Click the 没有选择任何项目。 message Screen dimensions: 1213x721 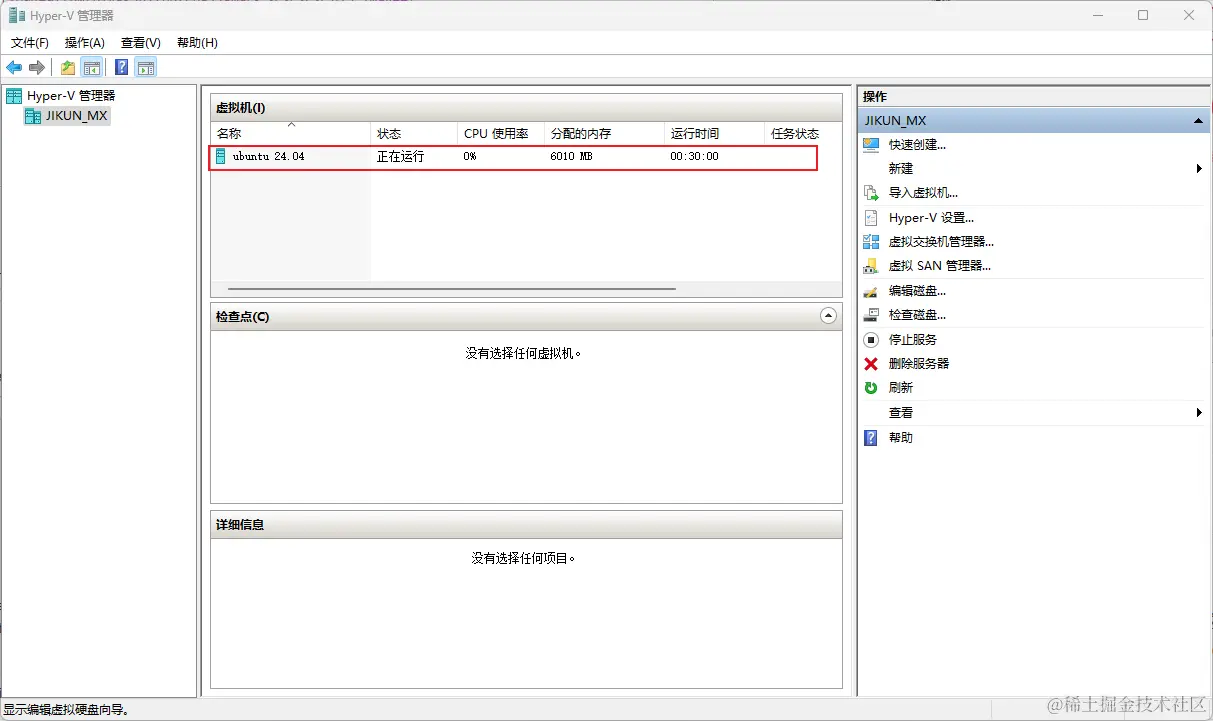pos(524,558)
